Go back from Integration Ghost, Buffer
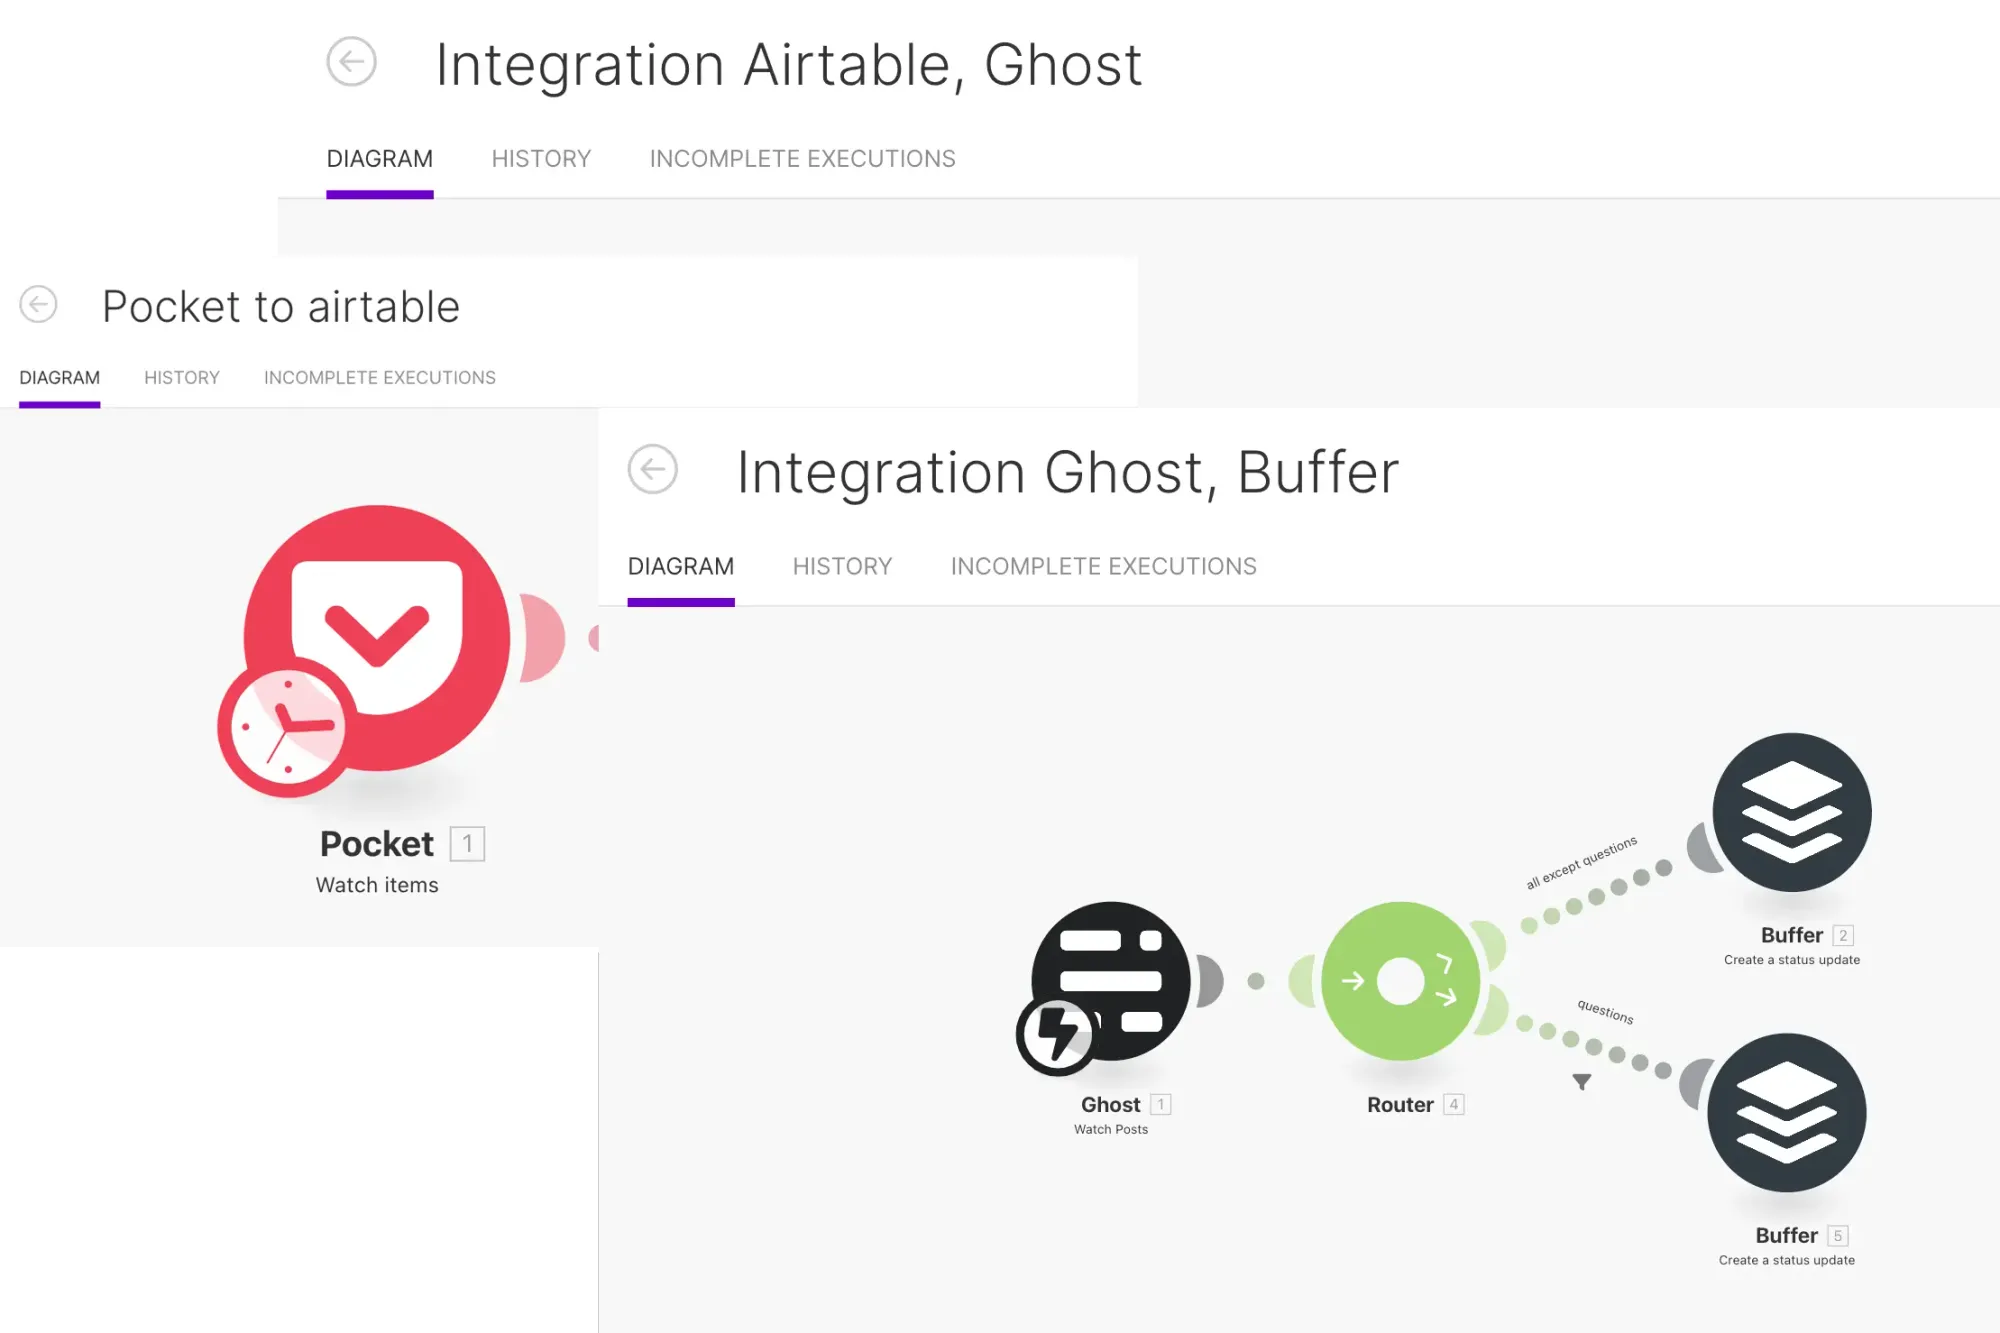Viewport: 2000px width, 1333px height. click(653, 469)
